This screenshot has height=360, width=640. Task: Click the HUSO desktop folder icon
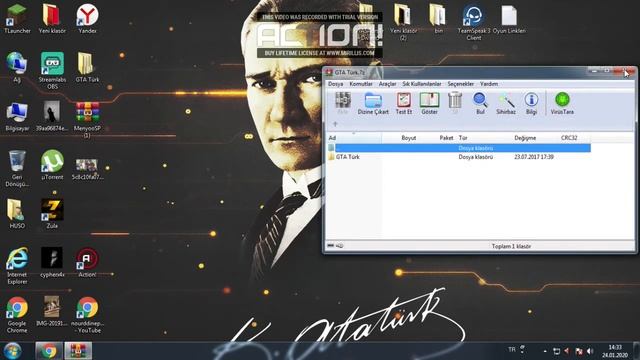point(17,213)
